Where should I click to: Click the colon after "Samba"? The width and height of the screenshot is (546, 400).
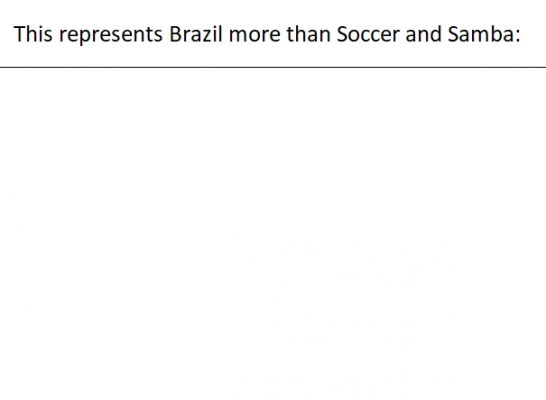tap(517, 36)
